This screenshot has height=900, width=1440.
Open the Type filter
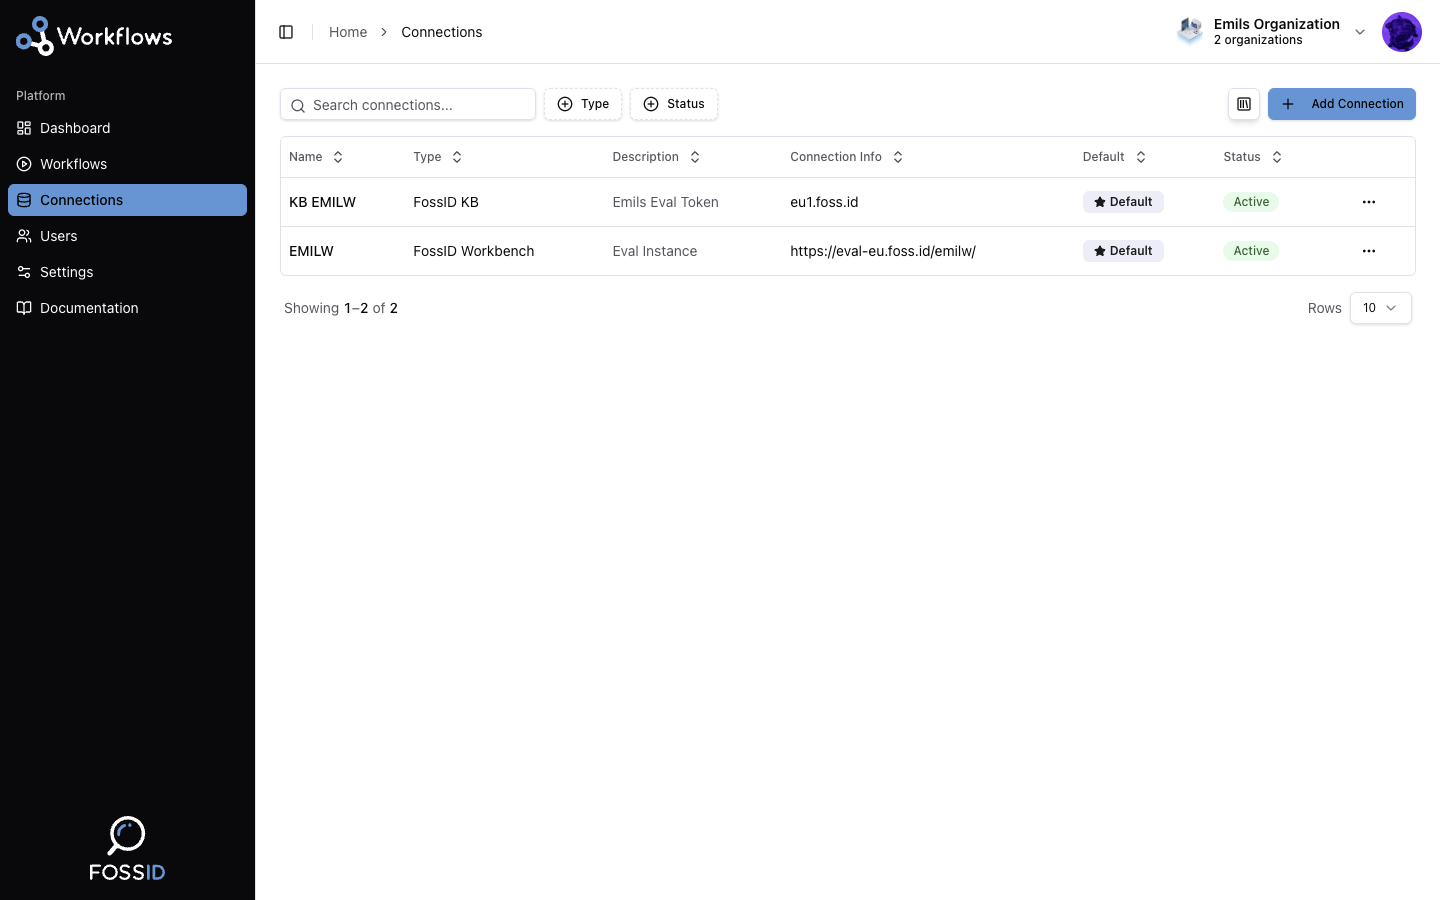[x=583, y=104]
